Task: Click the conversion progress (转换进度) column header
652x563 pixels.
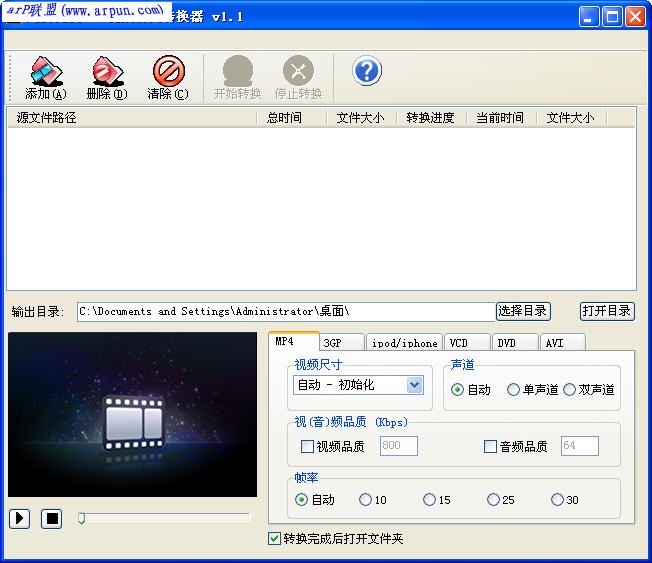Action: [x=431, y=118]
